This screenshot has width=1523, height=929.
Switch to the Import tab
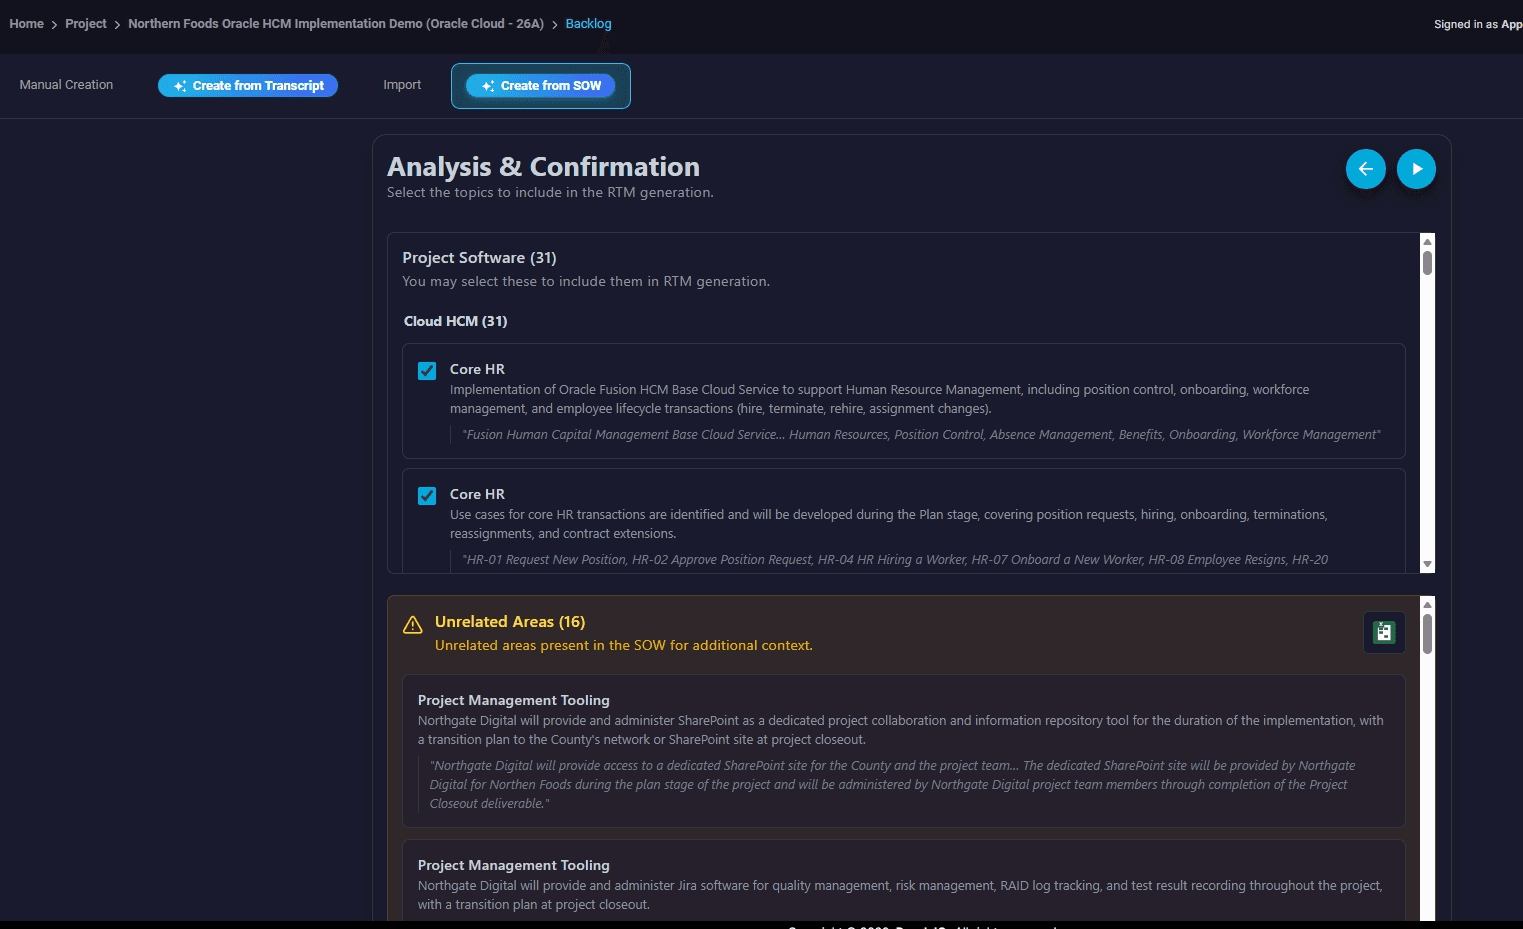coord(402,85)
